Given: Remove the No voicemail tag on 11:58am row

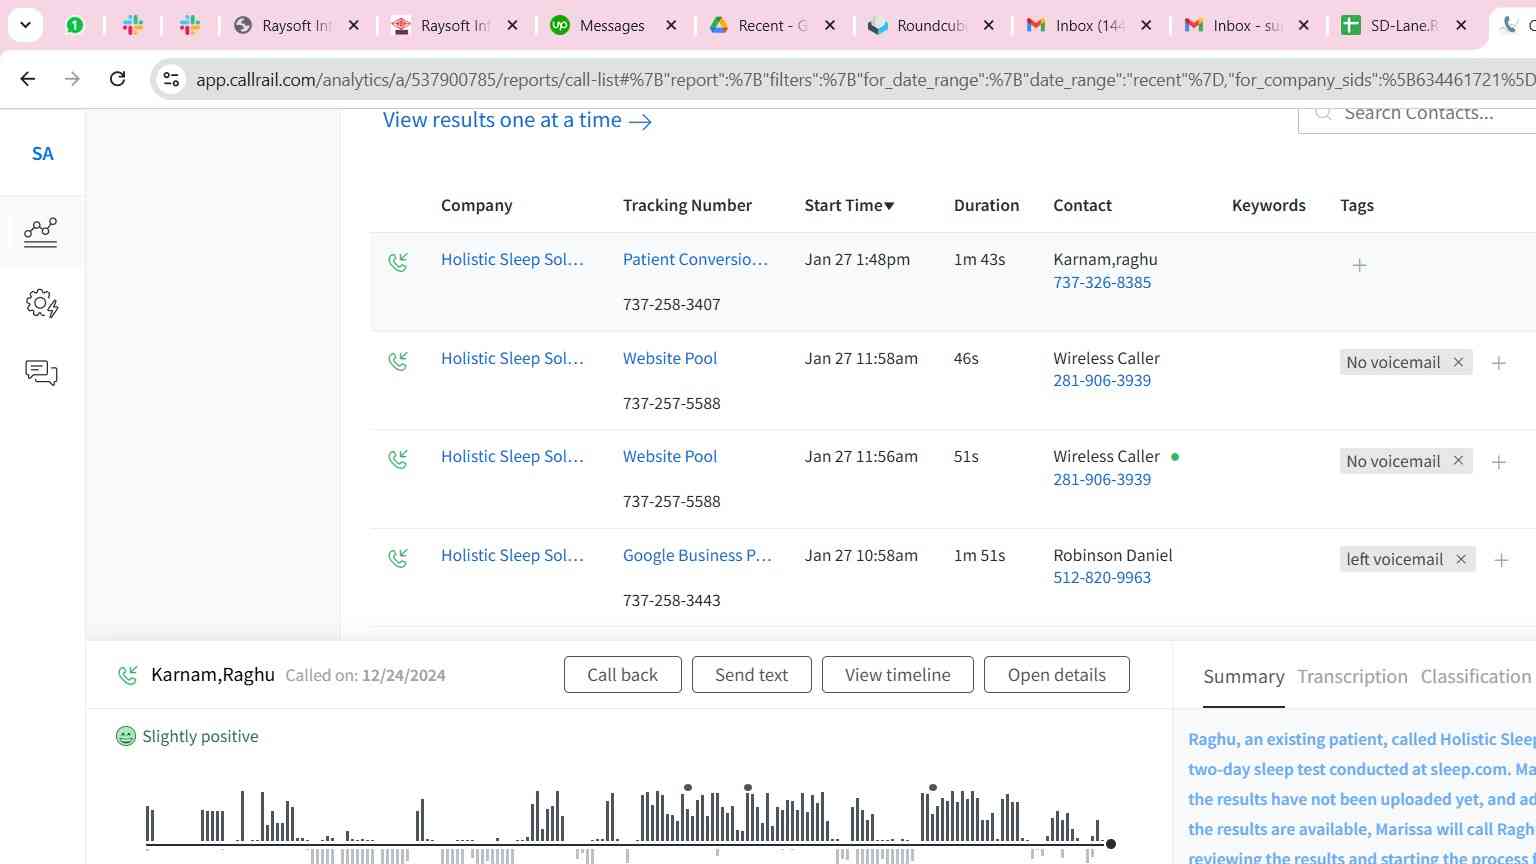Looking at the screenshot, I should pyautogui.click(x=1458, y=362).
